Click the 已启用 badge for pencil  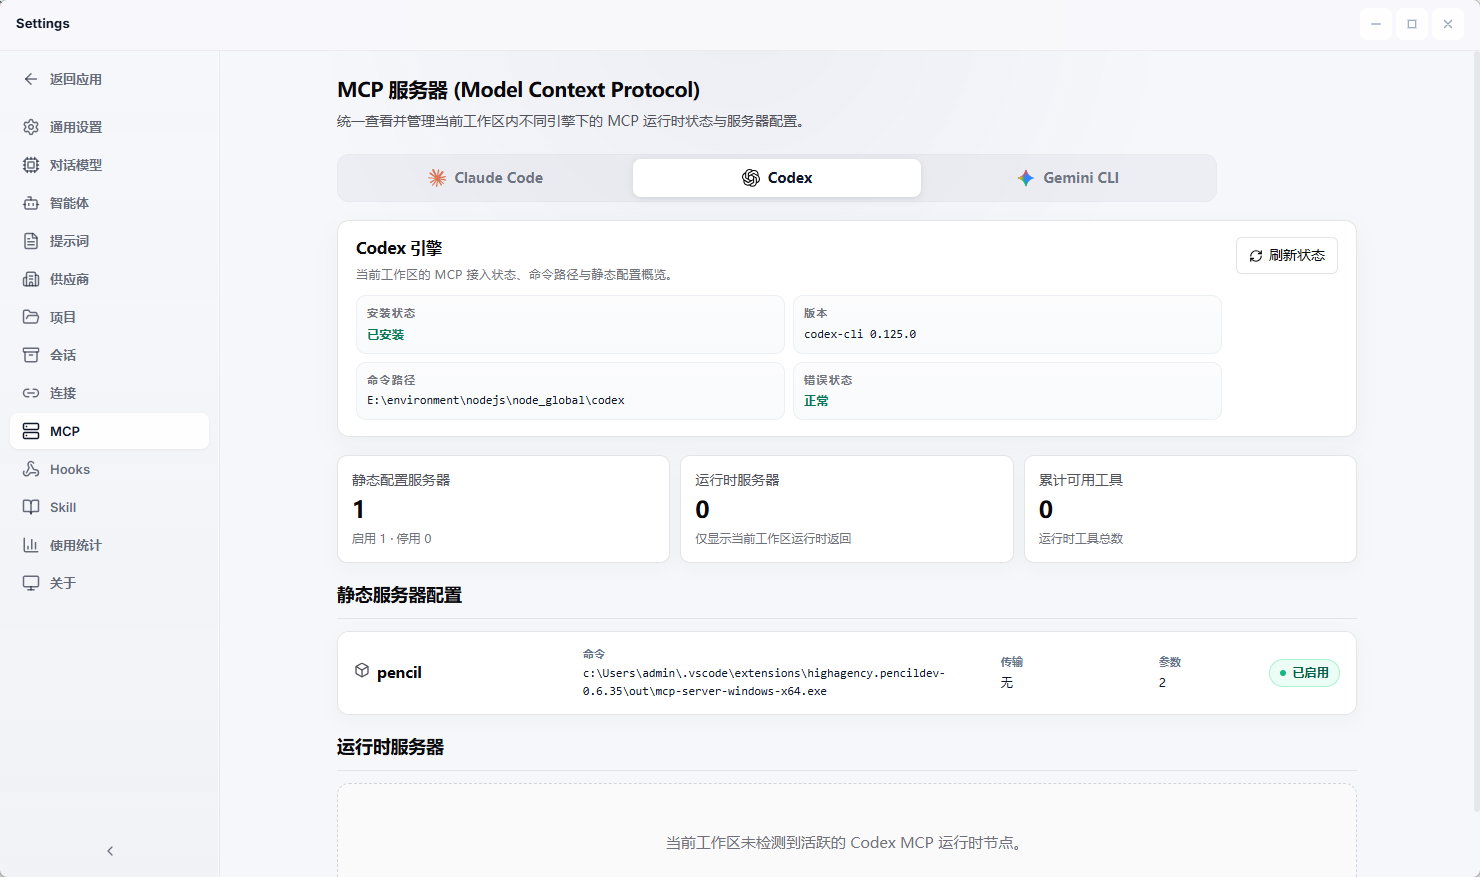[x=1304, y=673]
